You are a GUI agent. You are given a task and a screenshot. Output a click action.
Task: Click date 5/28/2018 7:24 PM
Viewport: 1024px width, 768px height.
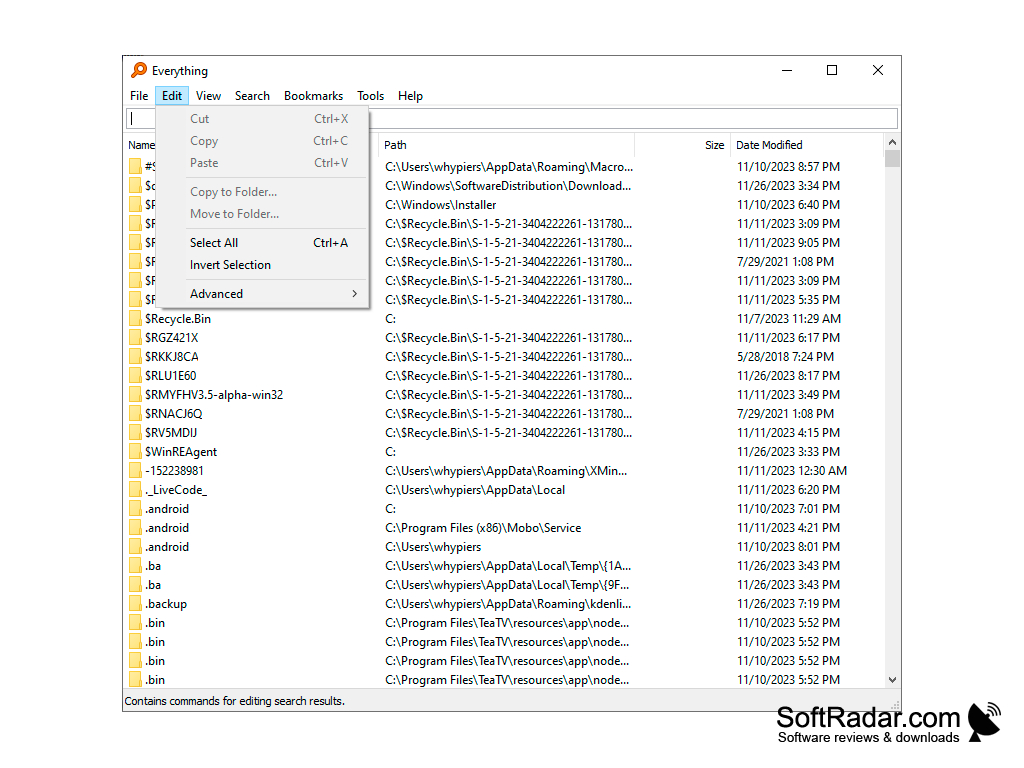(785, 357)
